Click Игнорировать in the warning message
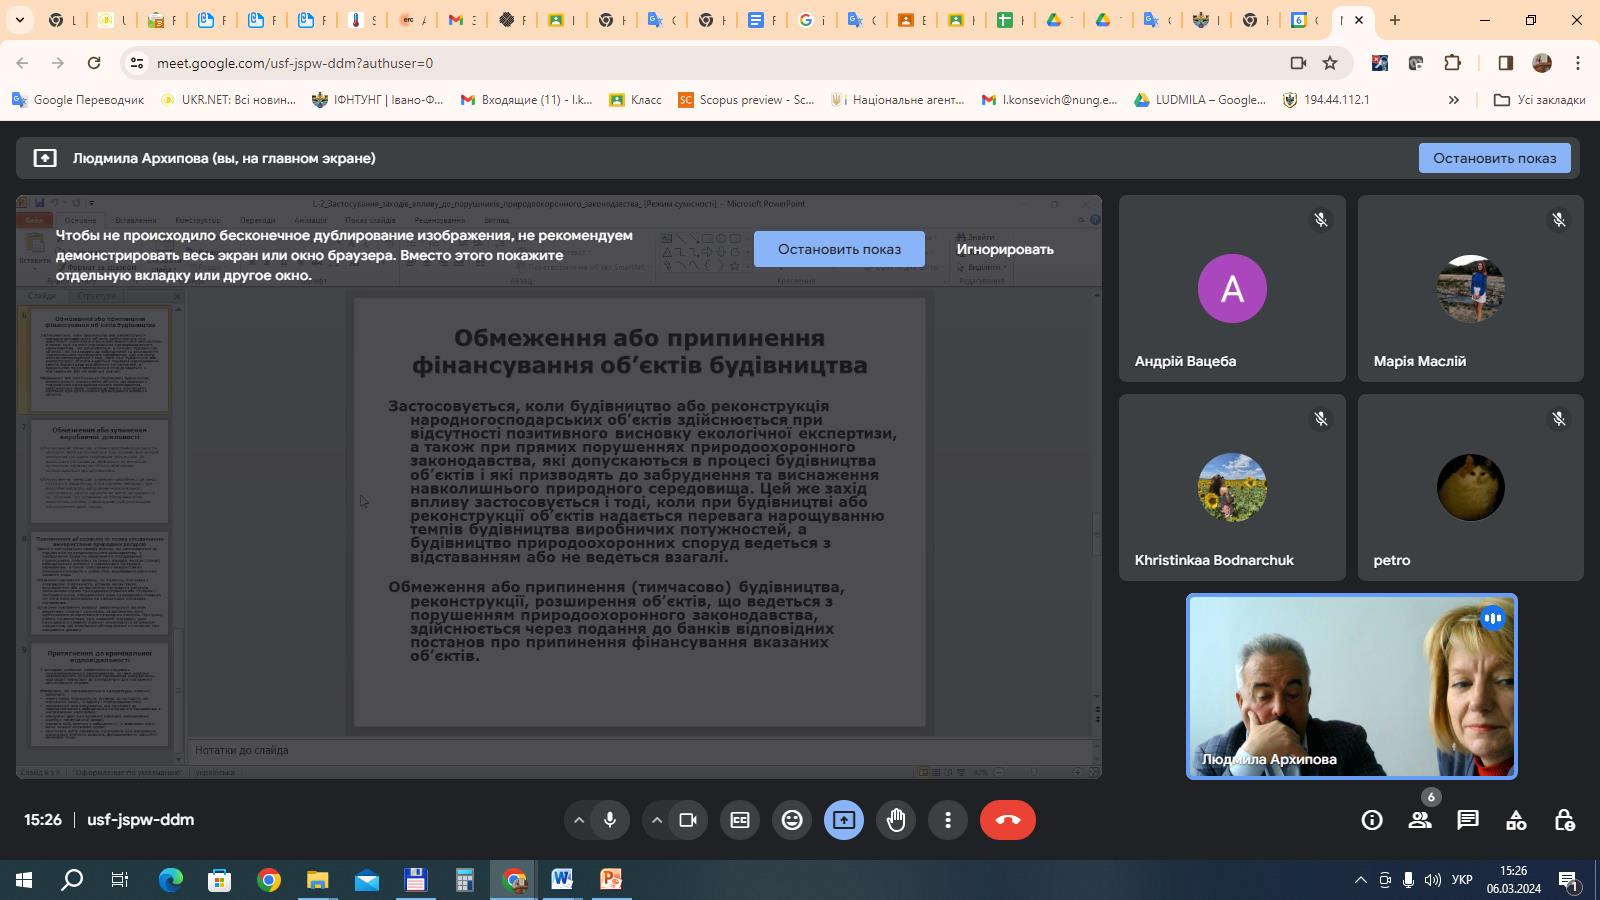Image resolution: width=1600 pixels, height=900 pixels. (x=1004, y=249)
